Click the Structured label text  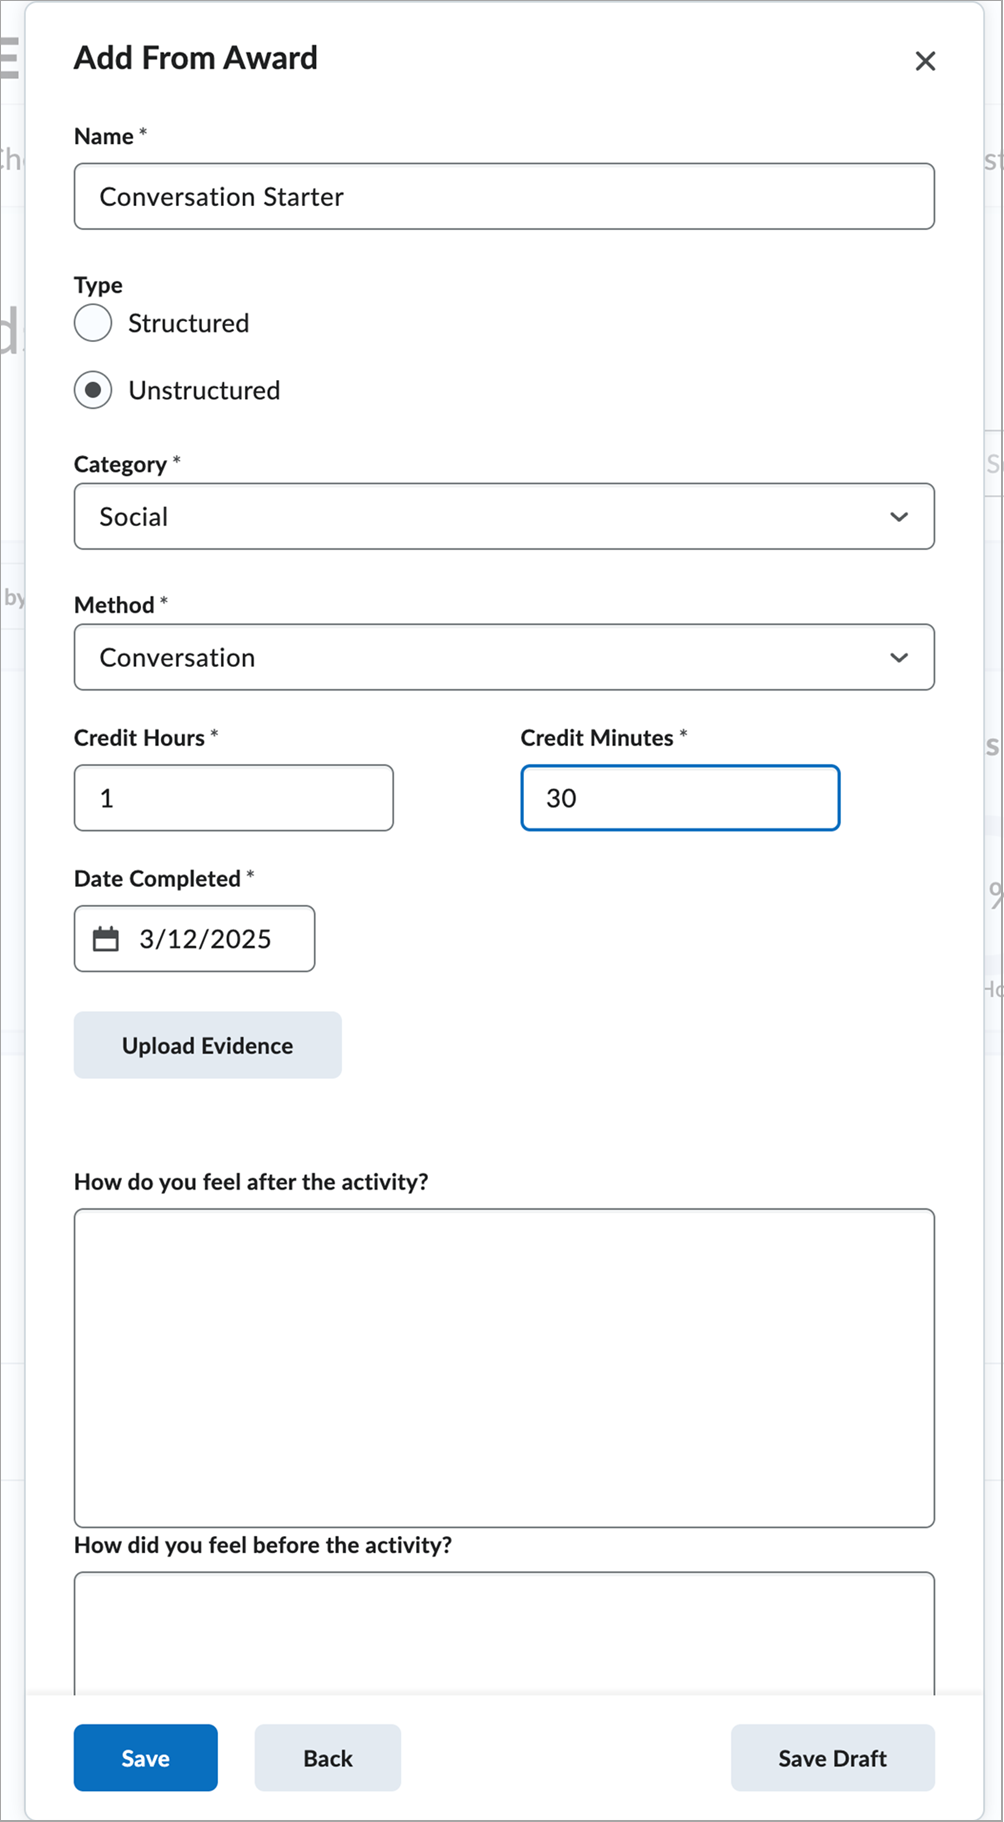(188, 323)
